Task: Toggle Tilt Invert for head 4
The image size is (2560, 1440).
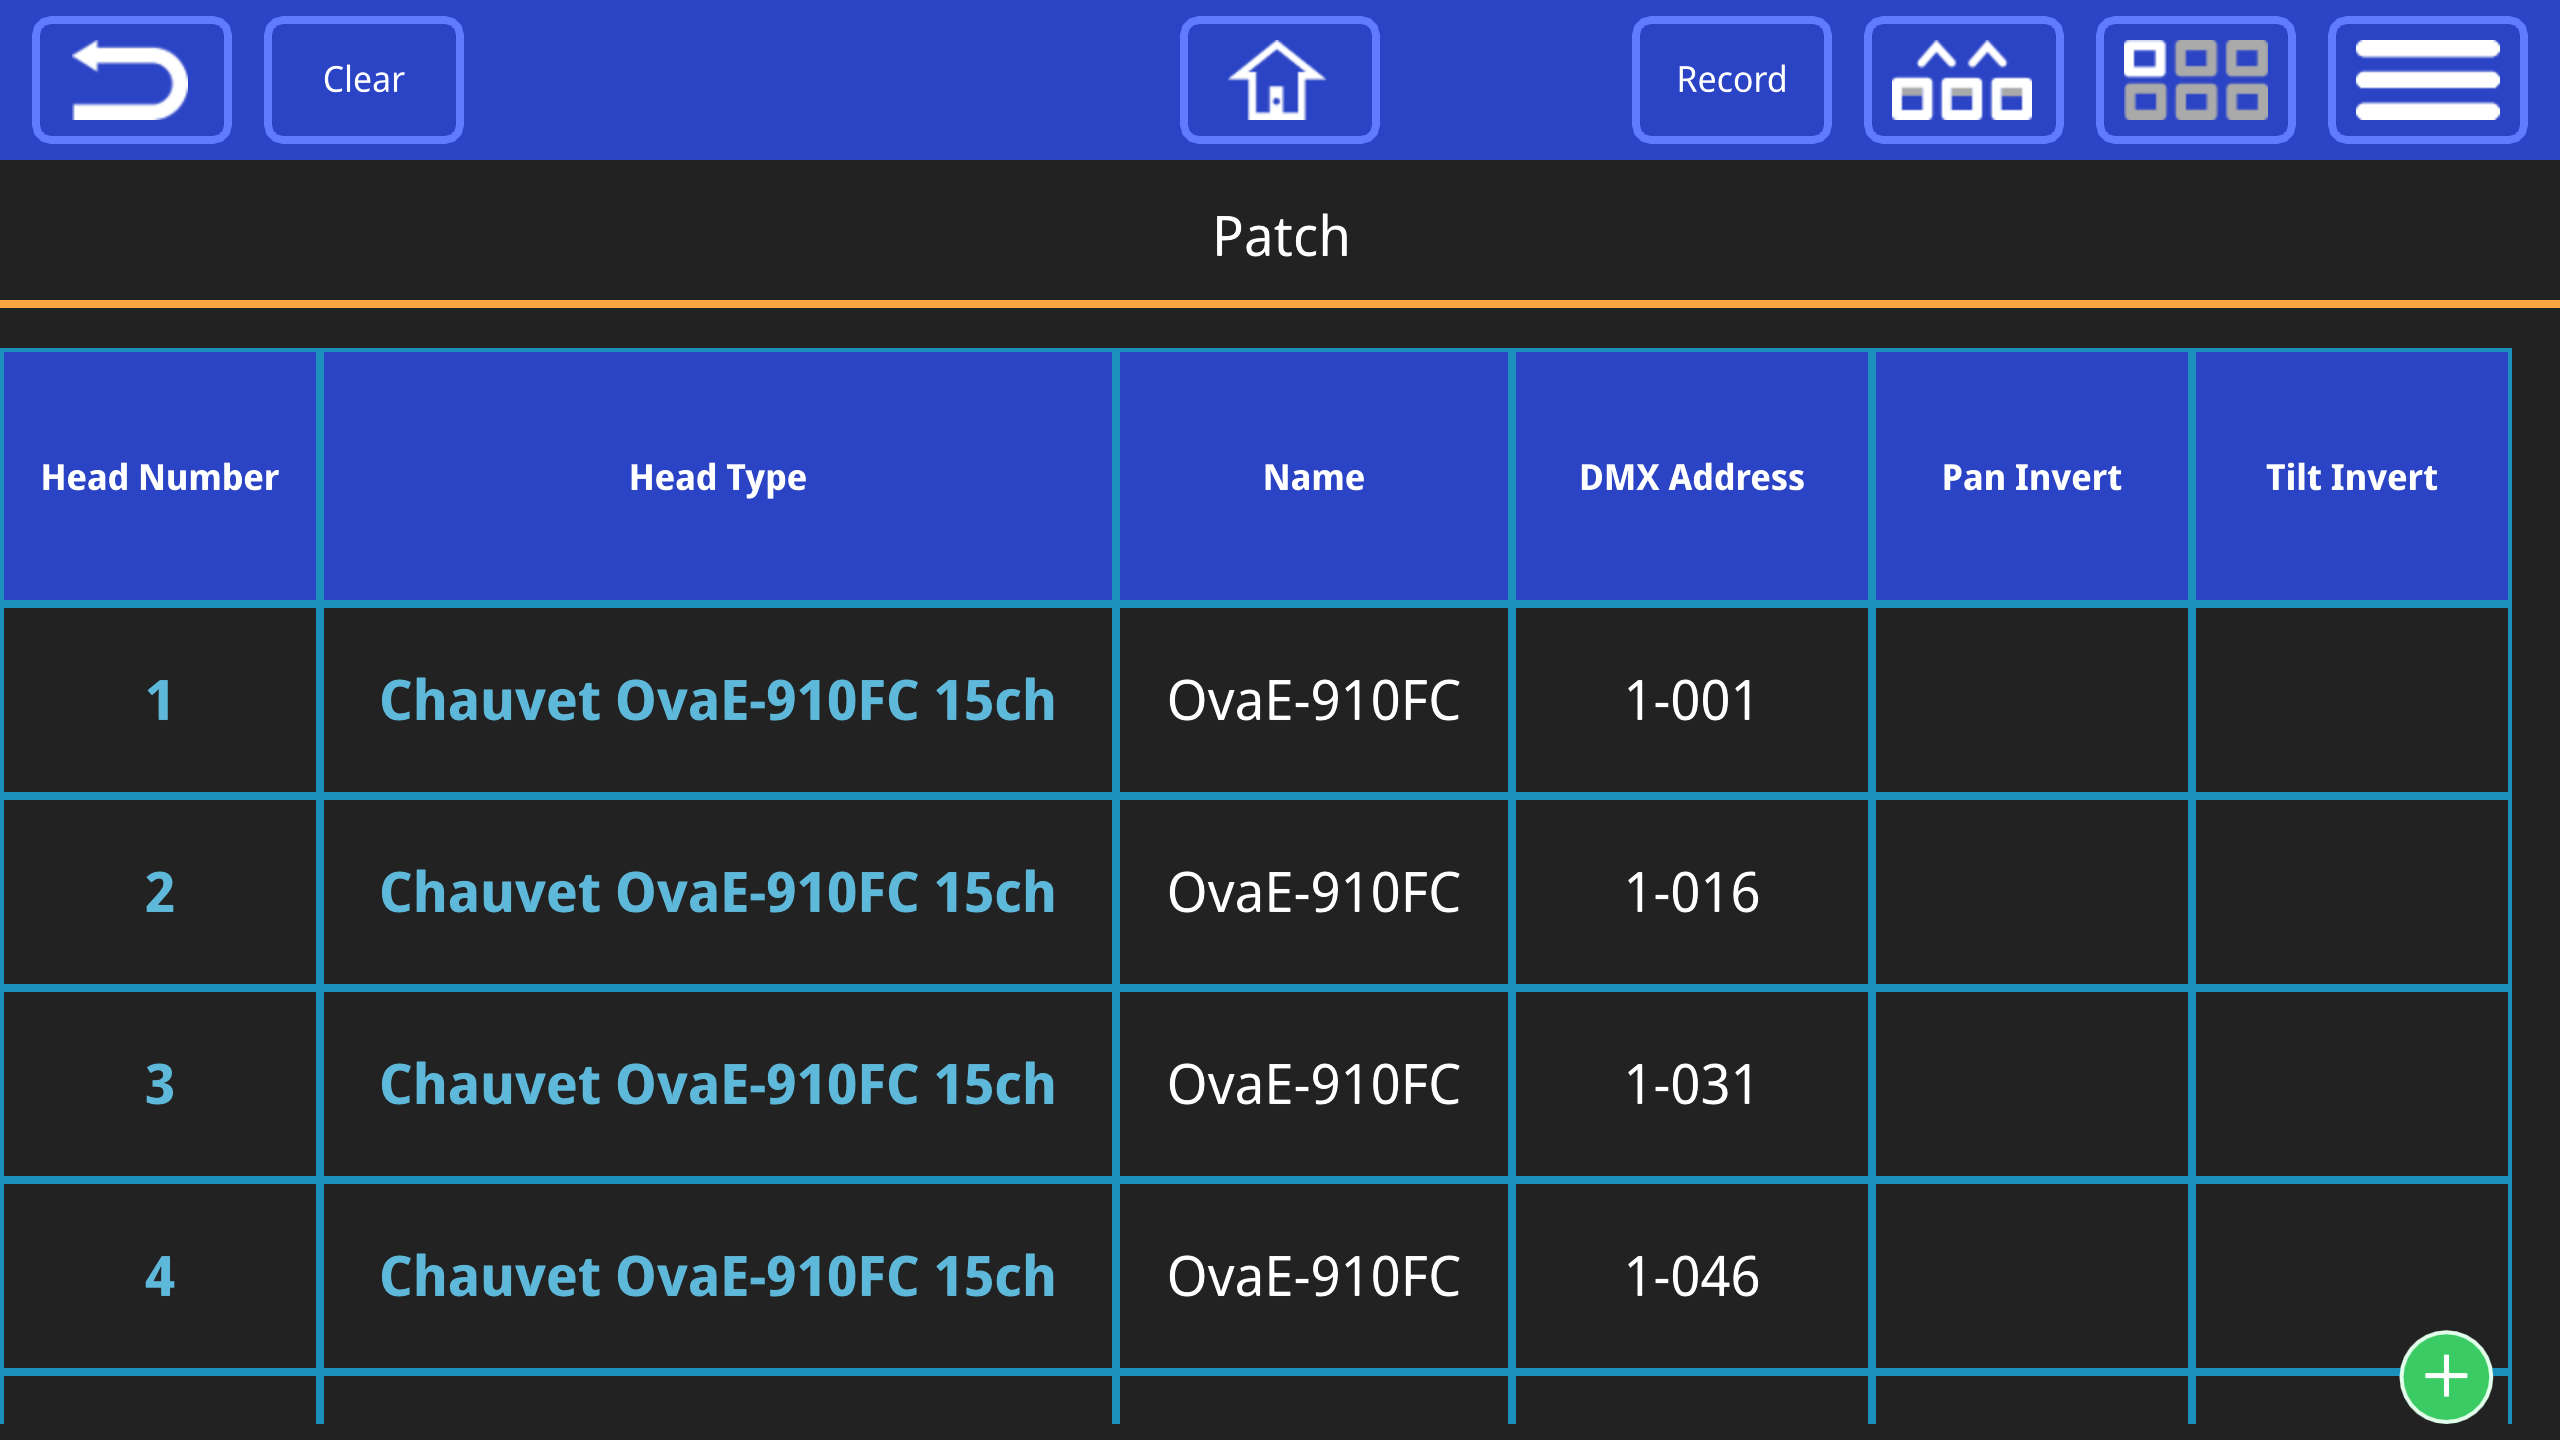Action: coord(2352,1276)
